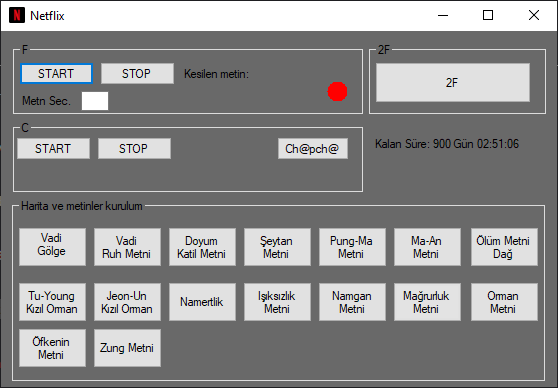
Task: Click the Netflix logo icon in title bar
Action: pyautogui.click(x=17, y=15)
